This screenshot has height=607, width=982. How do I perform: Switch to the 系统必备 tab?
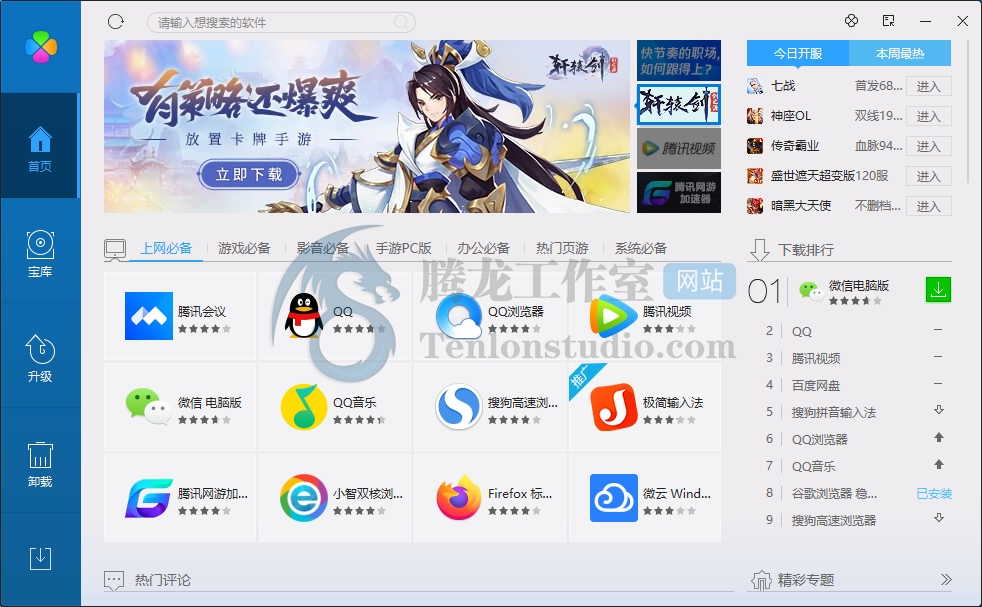coord(641,248)
